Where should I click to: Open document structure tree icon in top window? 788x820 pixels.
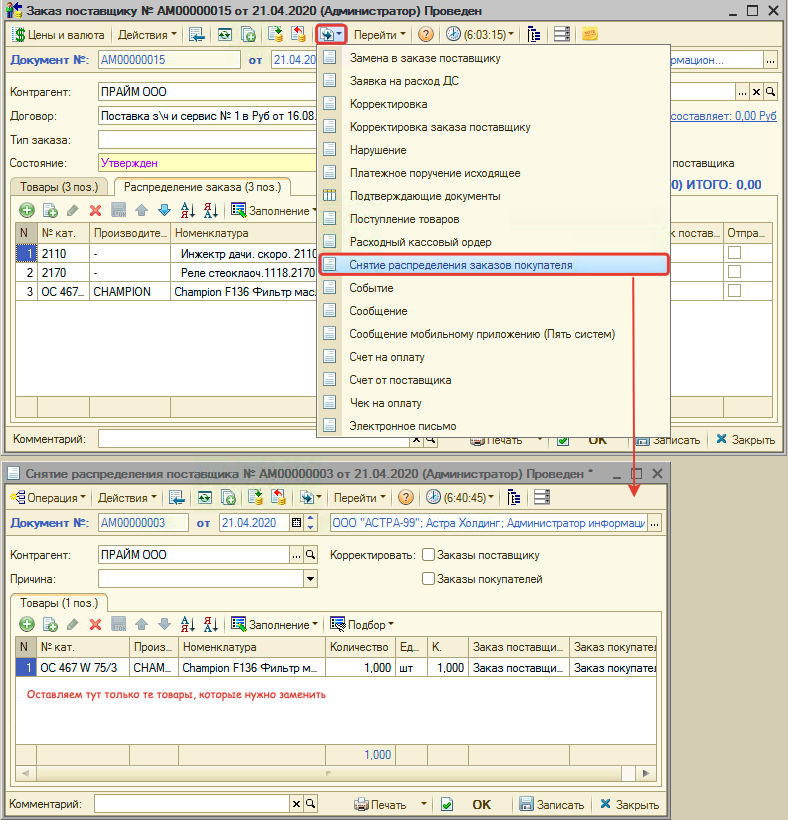533,35
